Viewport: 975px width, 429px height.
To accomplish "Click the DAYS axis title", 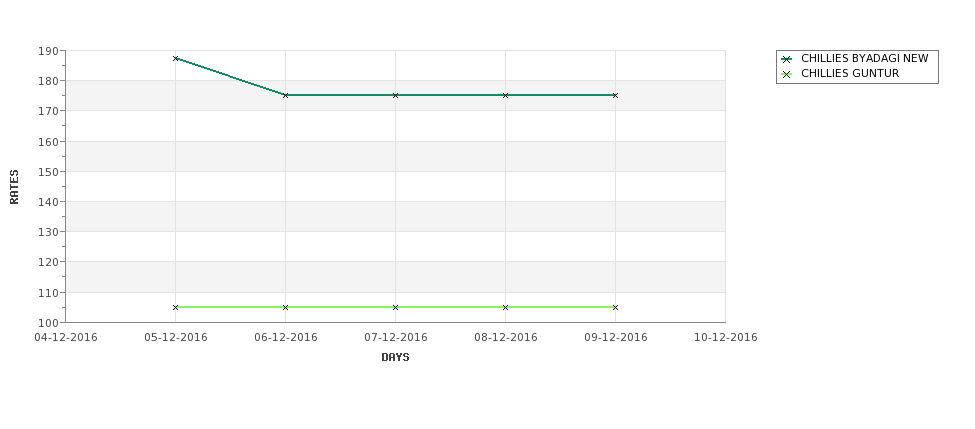I will [395, 357].
